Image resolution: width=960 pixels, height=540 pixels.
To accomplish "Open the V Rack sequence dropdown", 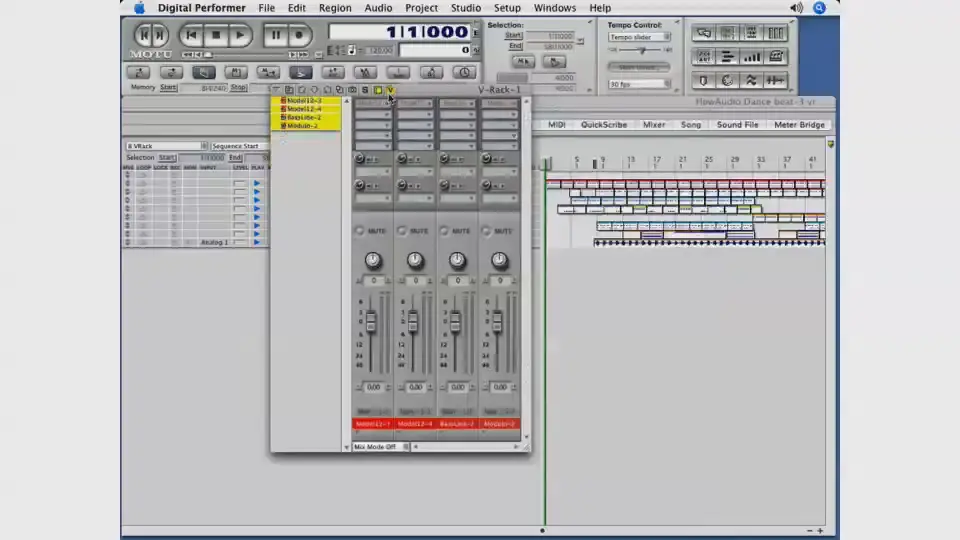I will coord(167,146).
